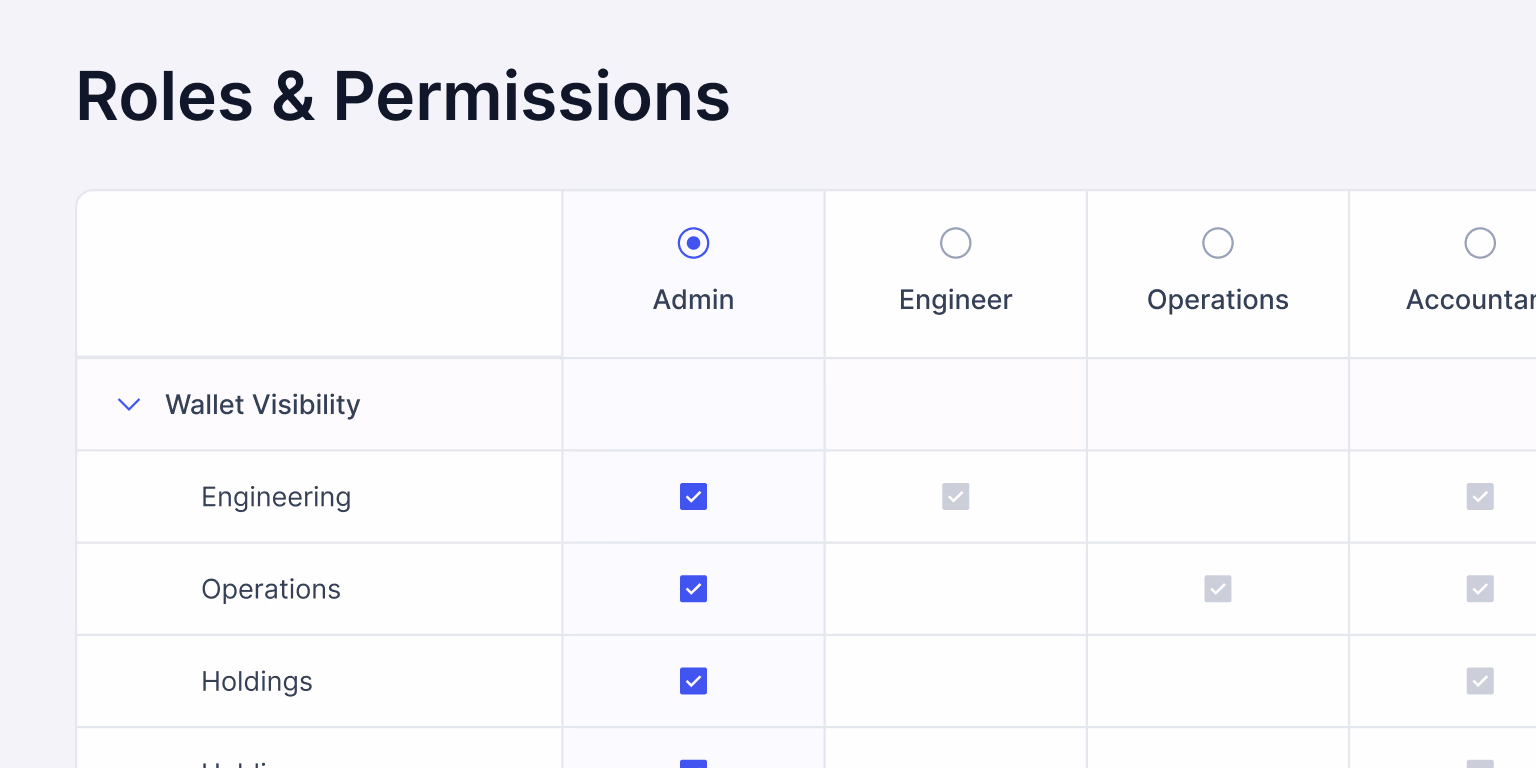Click the Wallet Visibility section title
This screenshot has width=1536, height=768.
(262, 405)
